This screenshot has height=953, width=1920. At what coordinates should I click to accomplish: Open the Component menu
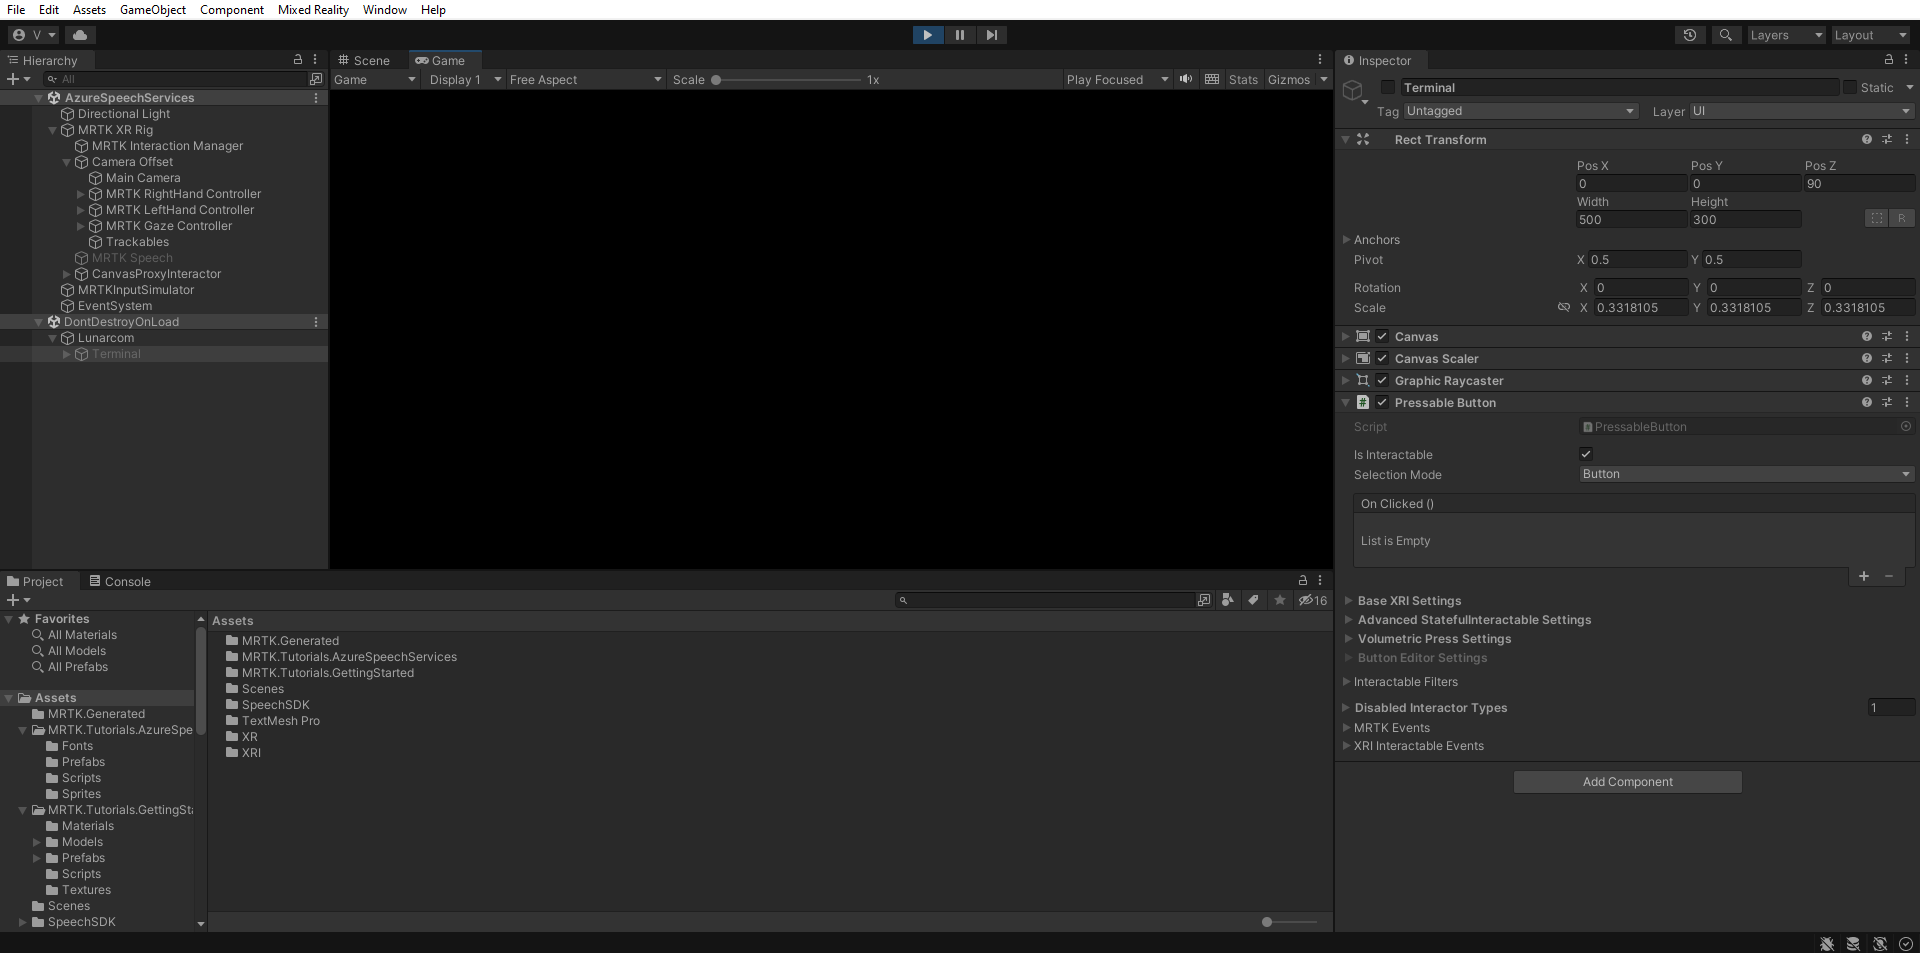(232, 10)
